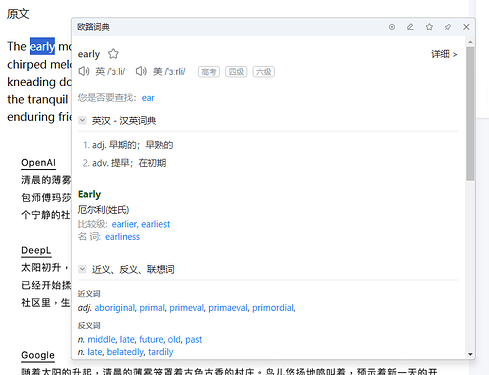Open suggested word 'ear'
This screenshot has height=375, width=489.
[x=148, y=98]
